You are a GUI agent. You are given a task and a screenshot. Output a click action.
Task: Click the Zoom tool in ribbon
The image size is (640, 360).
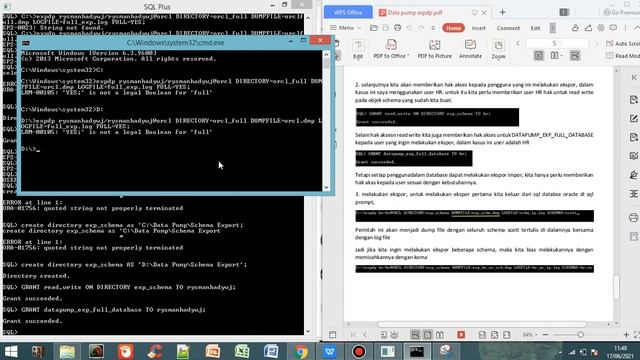498,49
